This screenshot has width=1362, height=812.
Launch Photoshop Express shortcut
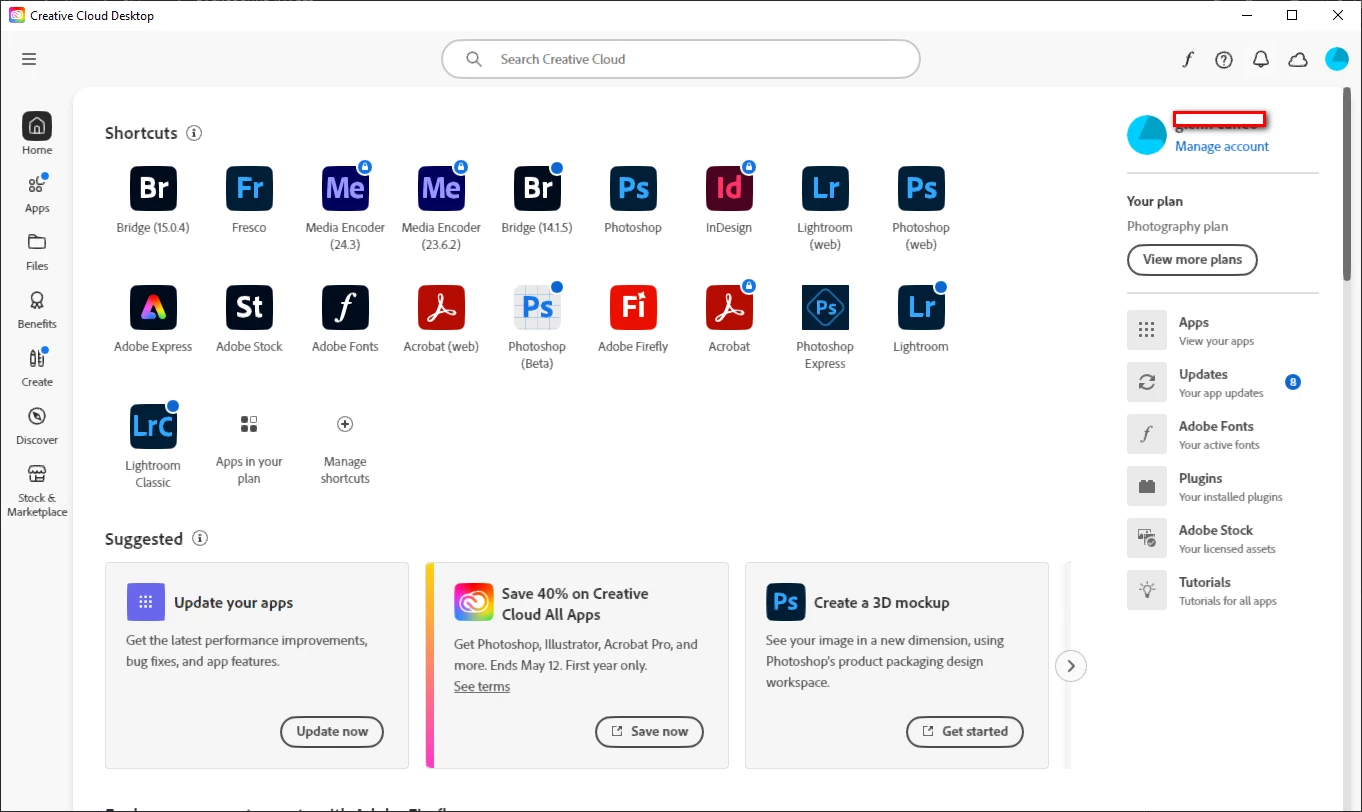[x=825, y=307]
